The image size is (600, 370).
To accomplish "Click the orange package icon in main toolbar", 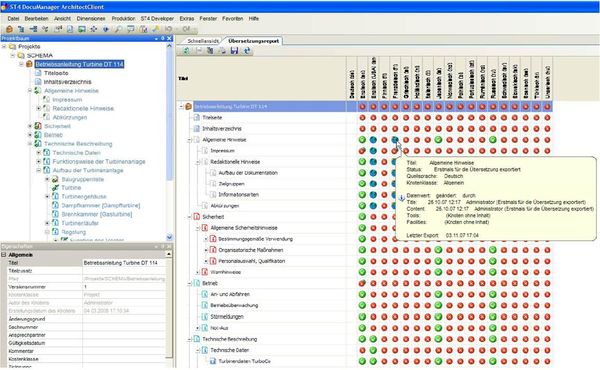I will (x=10, y=29).
